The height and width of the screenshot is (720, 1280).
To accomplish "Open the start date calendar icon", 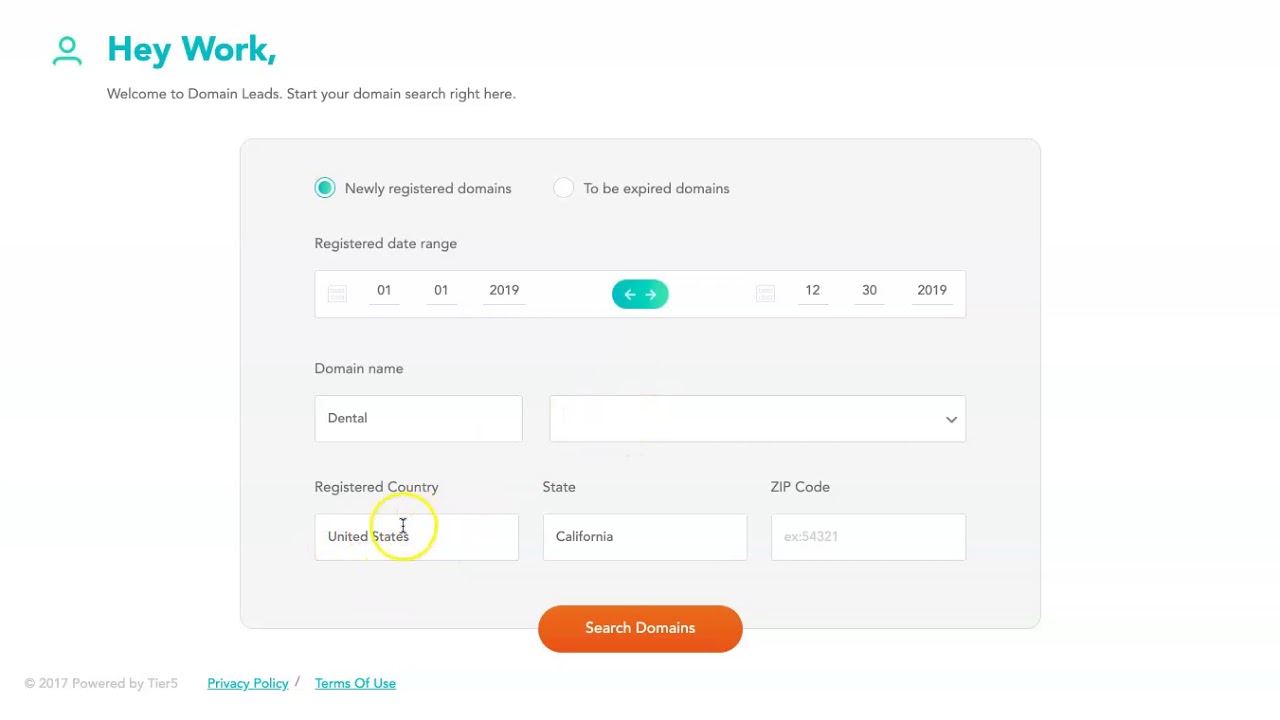I will click(337, 293).
